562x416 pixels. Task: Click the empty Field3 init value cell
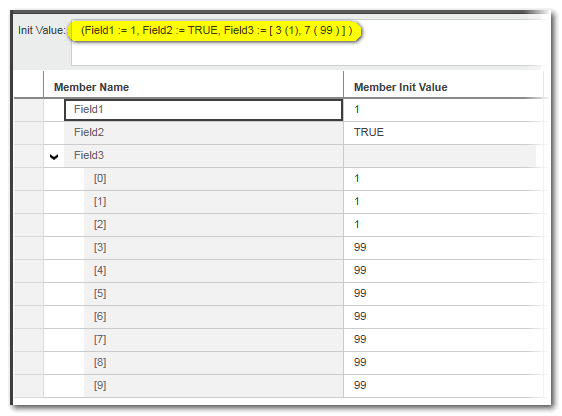tap(440, 156)
